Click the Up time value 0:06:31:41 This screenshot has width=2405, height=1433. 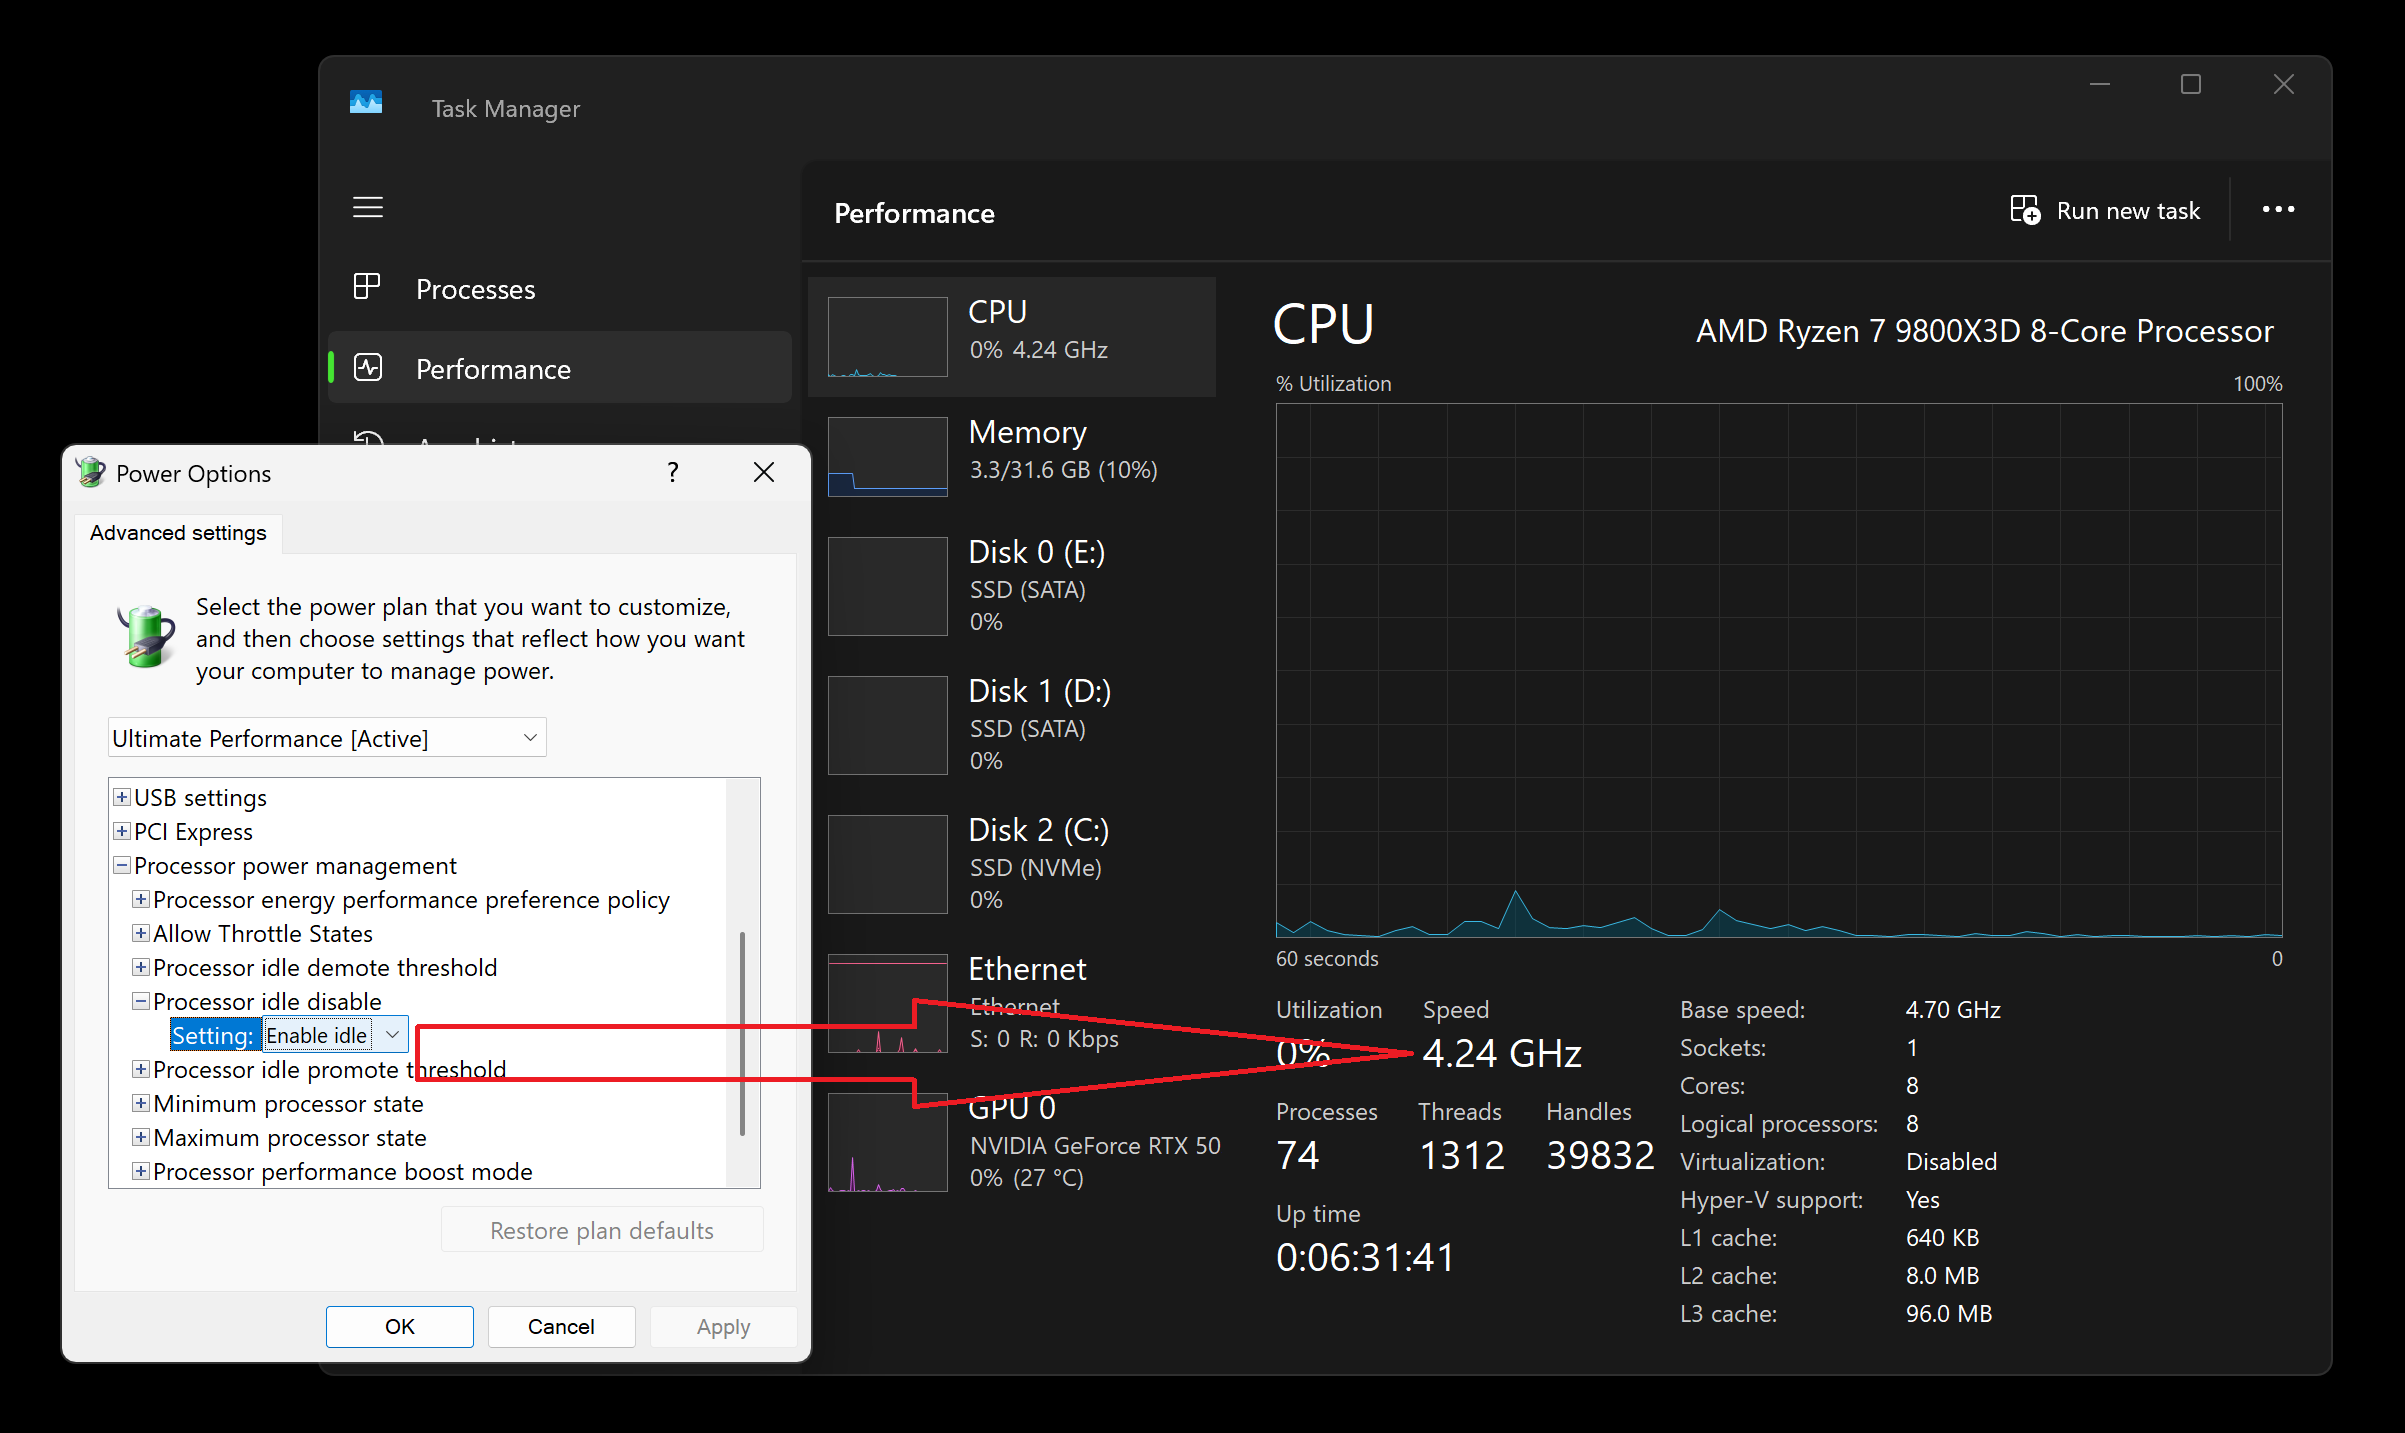click(1365, 1257)
